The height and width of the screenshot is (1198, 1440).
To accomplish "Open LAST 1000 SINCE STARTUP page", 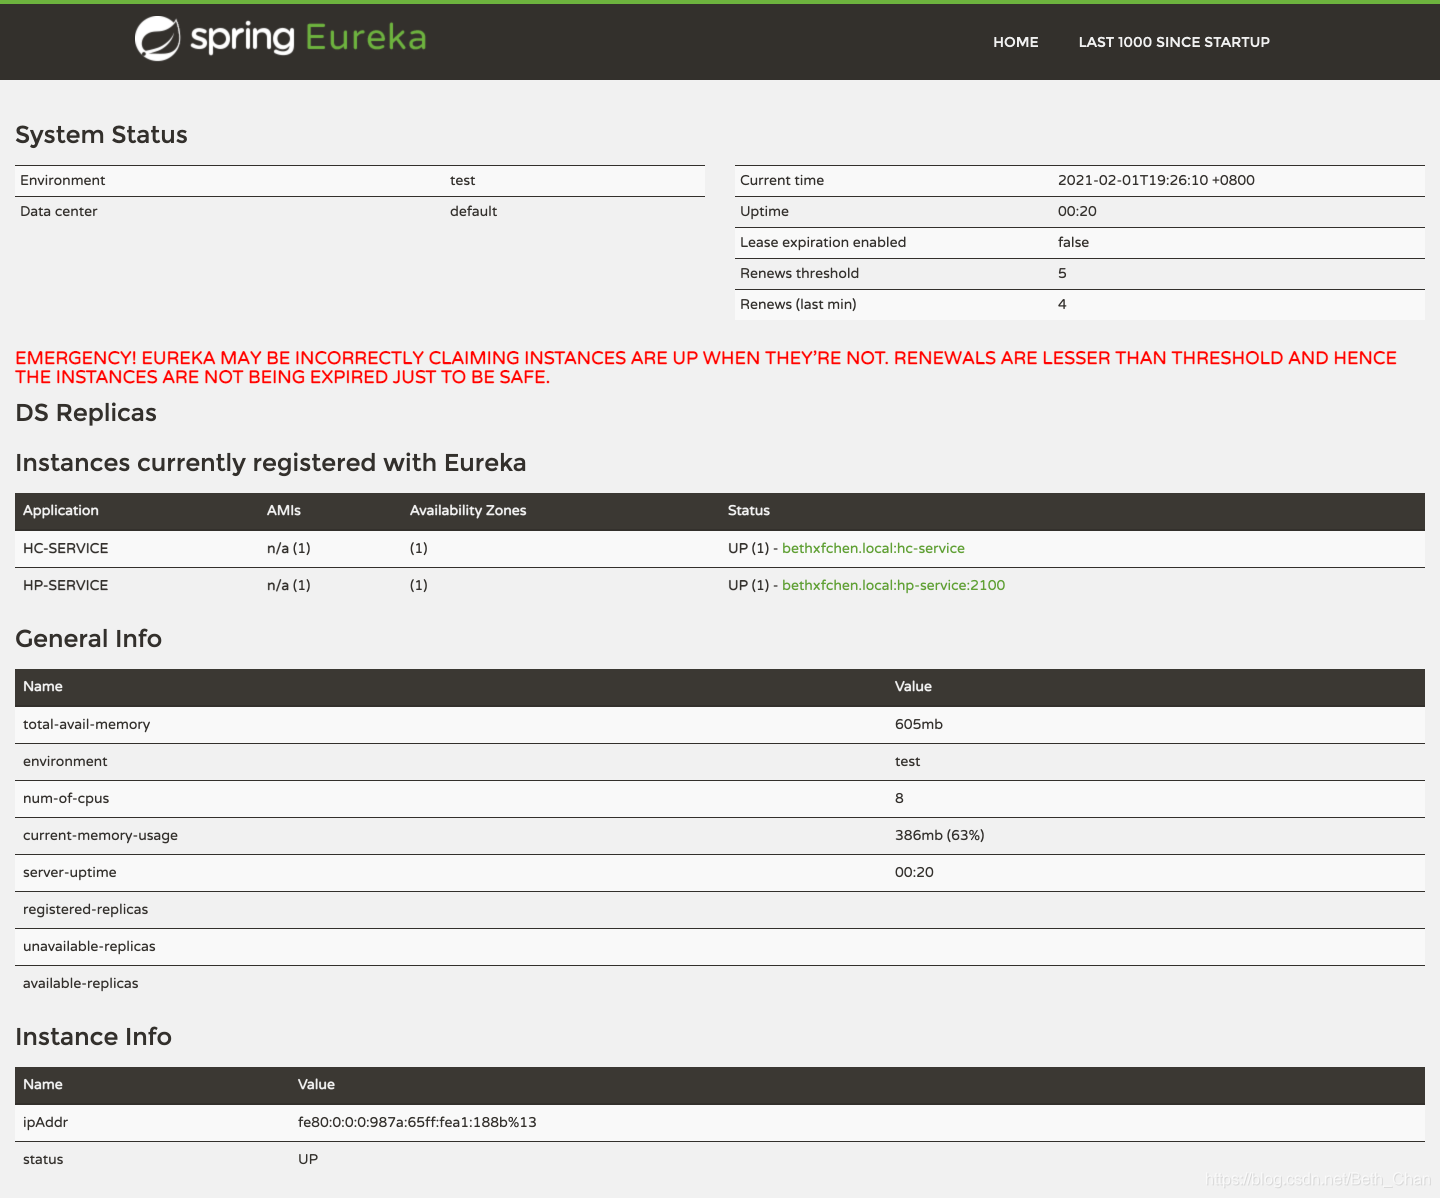I will (x=1174, y=42).
